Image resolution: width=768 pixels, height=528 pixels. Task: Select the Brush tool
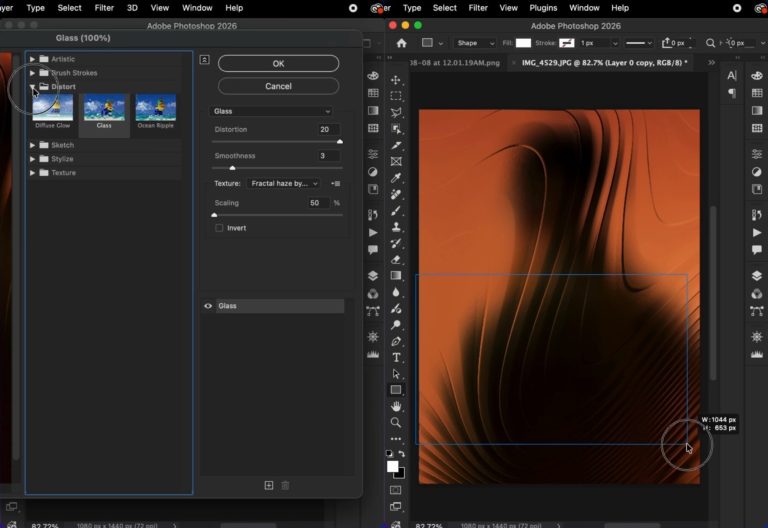click(396, 211)
